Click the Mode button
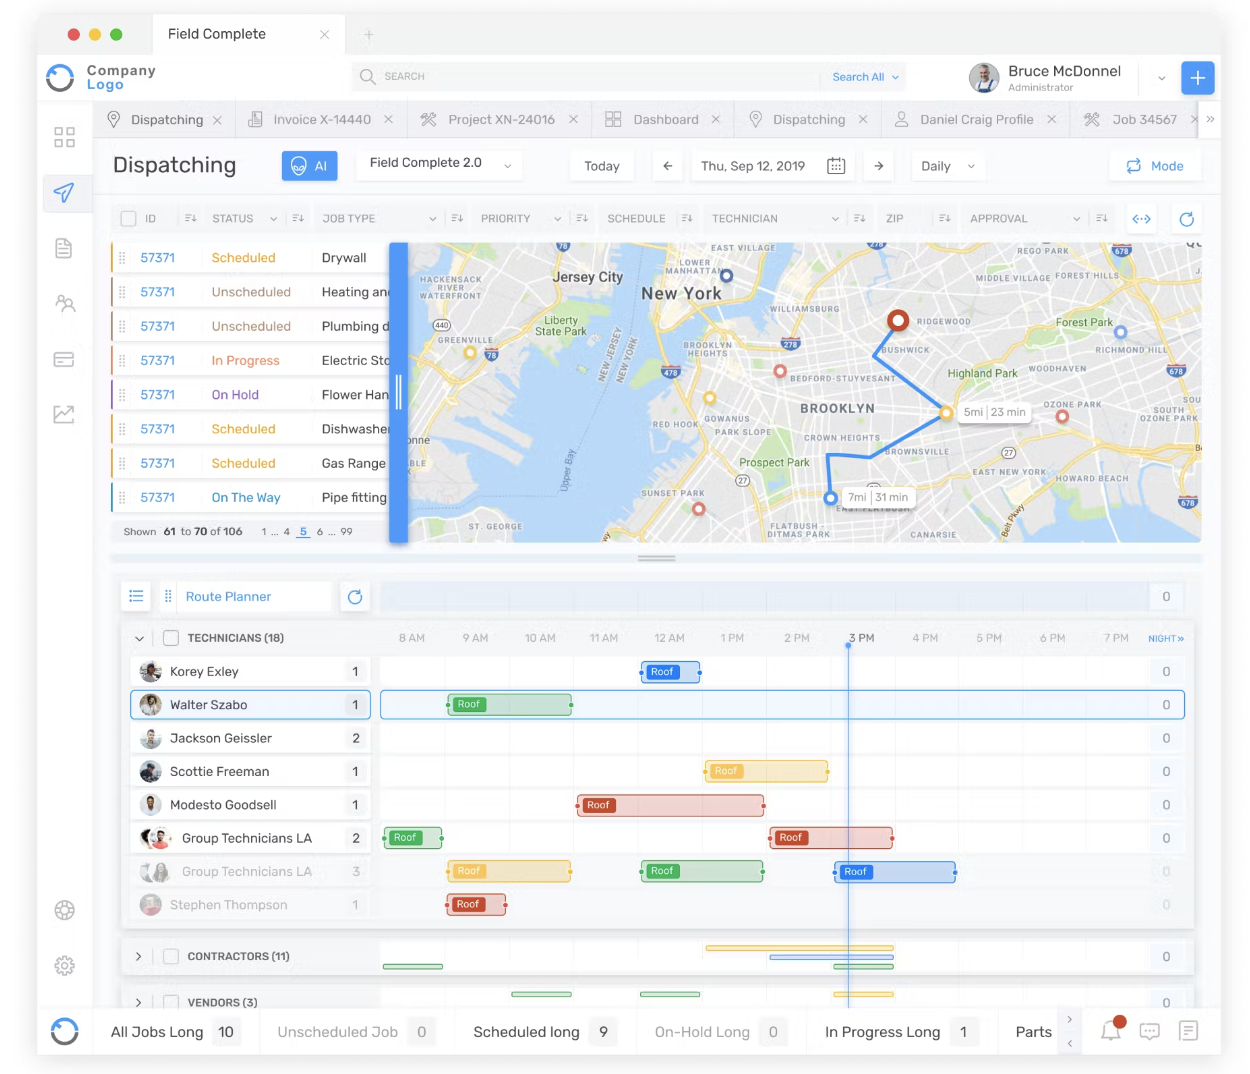 pos(1155,166)
